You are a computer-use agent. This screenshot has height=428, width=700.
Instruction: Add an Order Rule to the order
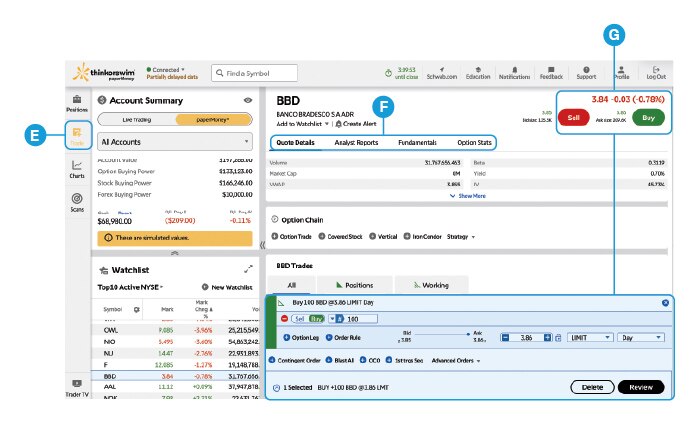point(343,337)
